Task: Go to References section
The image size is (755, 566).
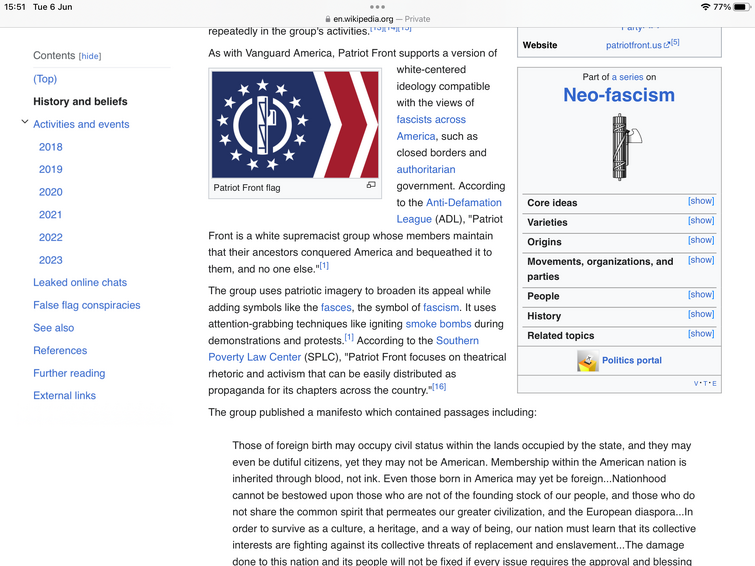Action: (x=60, y=351)
